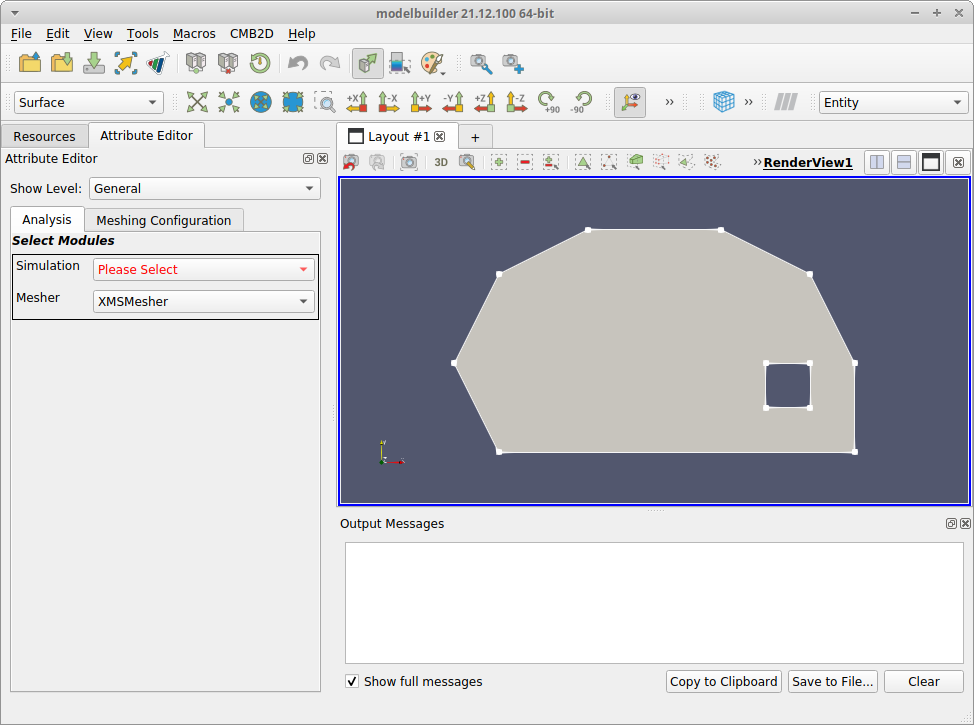Open the Macros menu

click(194, 34)
